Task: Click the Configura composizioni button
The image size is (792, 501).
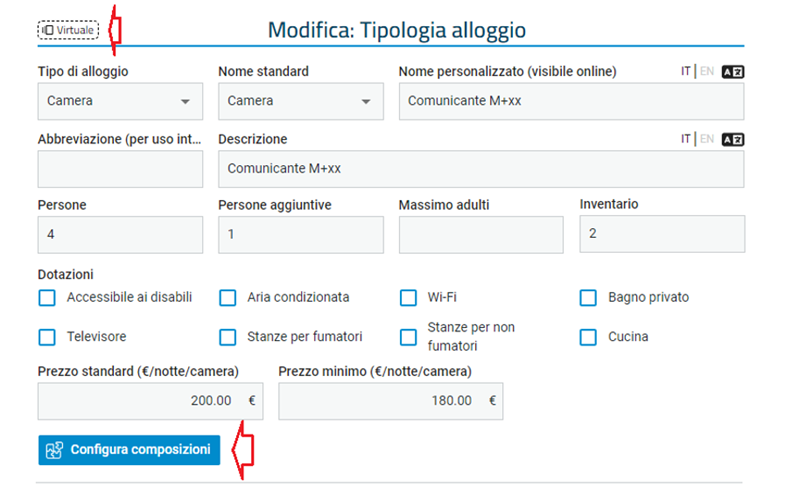Action: (x=129, y=450)
